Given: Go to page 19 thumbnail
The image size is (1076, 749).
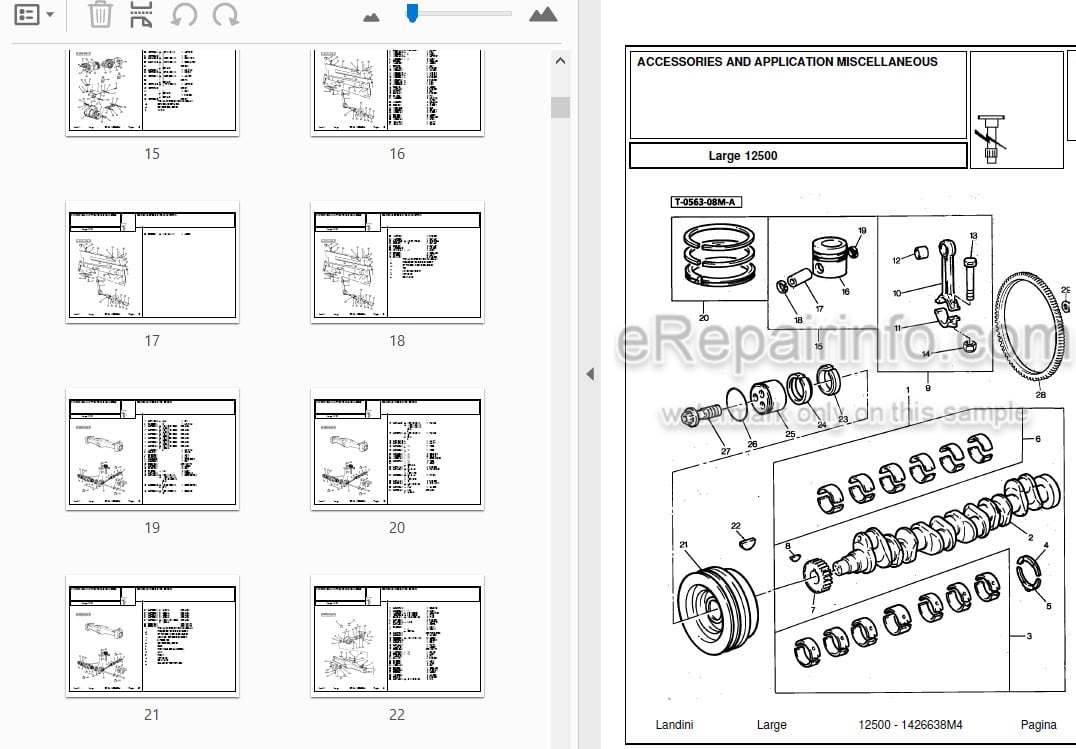Looking at the screenshot, I should pos(152,449).
